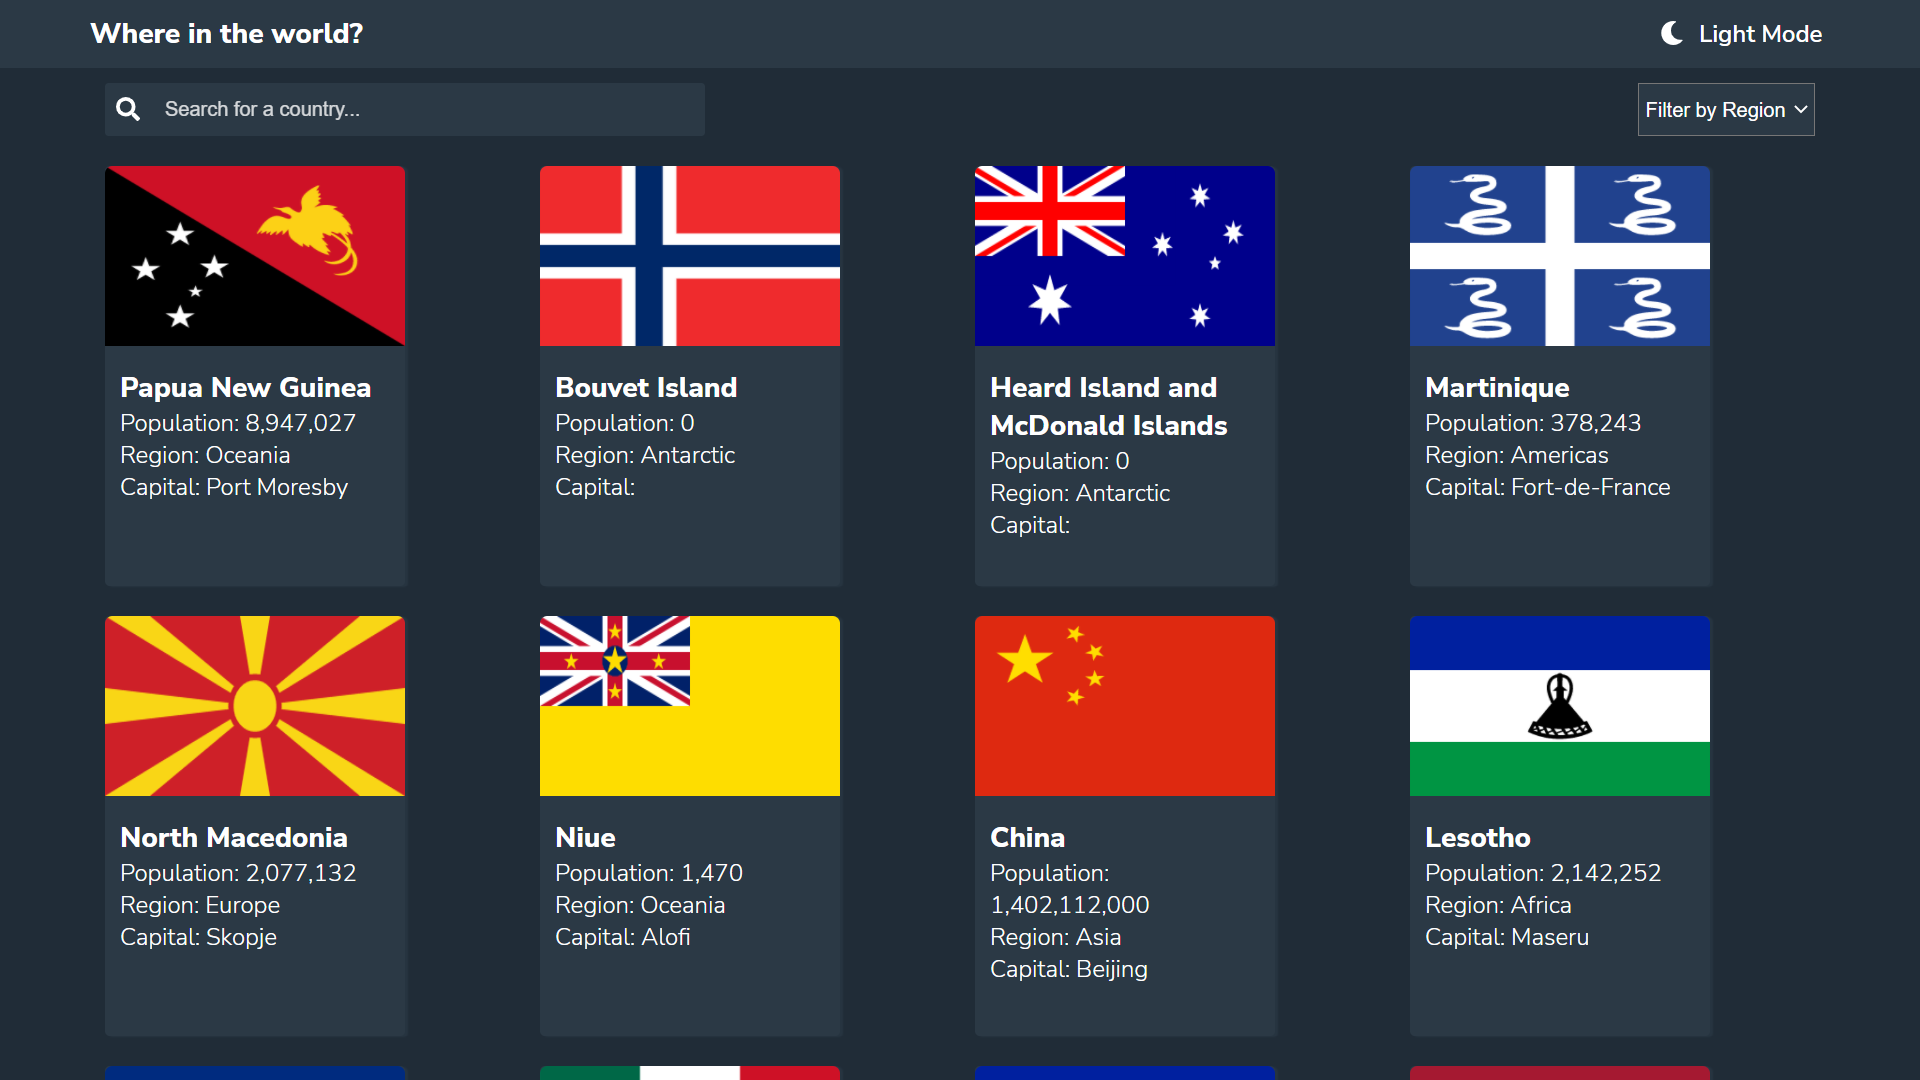Click Region: Africa text
This screenshot has height=1080, width=1920.
1498,905
